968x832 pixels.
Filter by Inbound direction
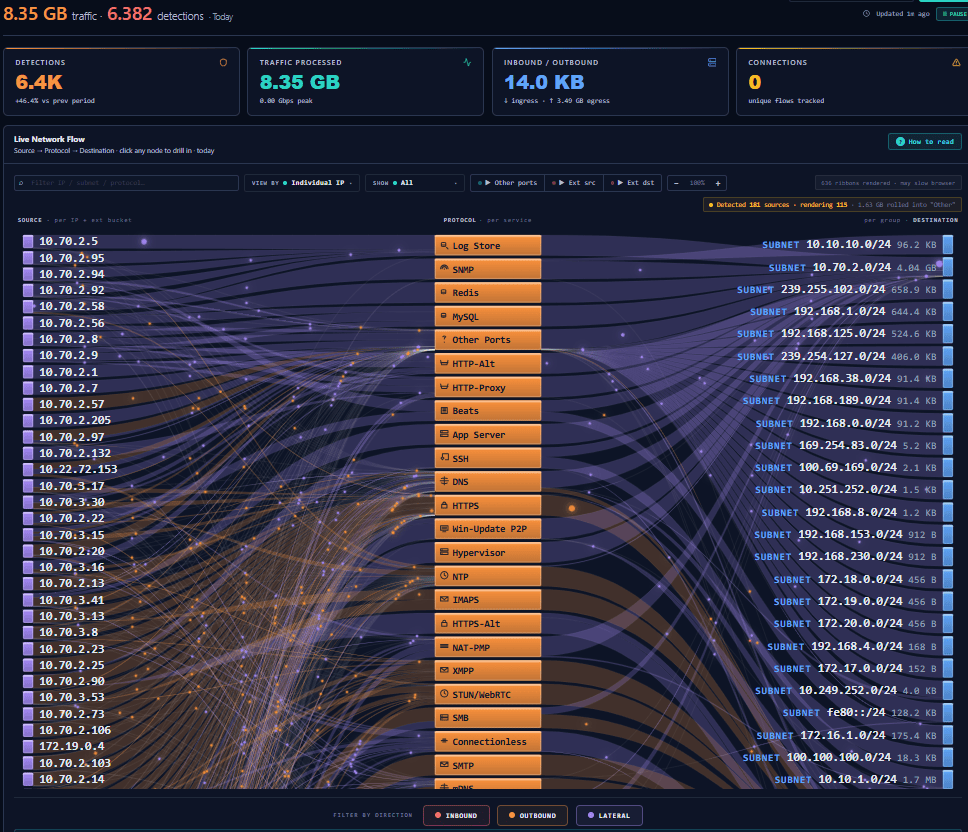(456, 815)
